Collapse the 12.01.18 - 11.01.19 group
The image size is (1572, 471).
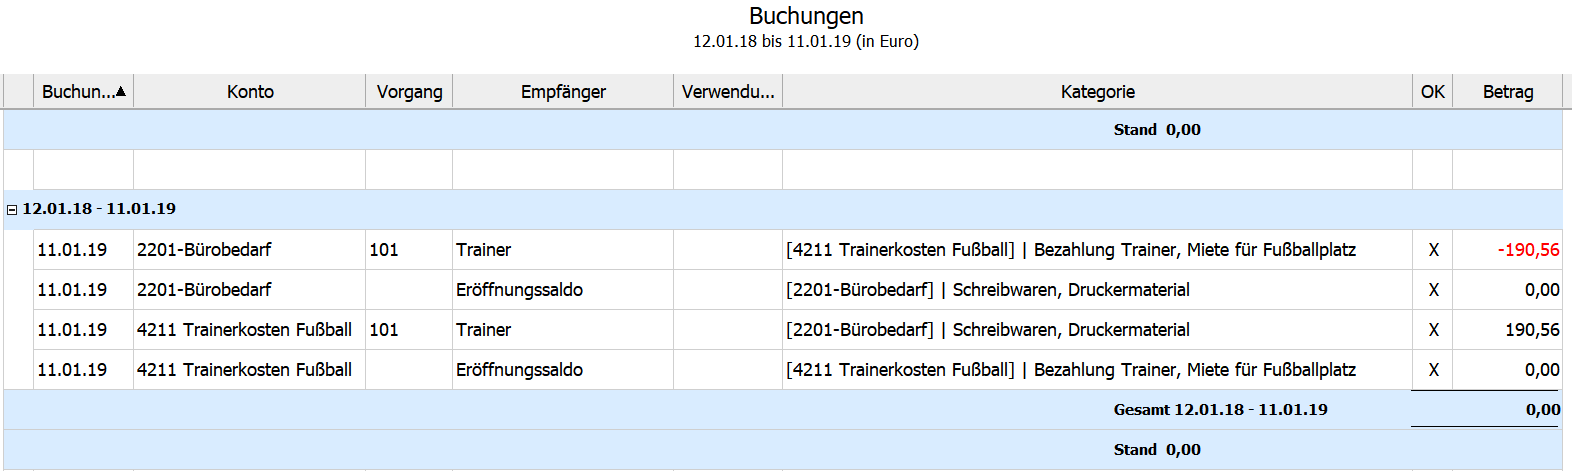(12, 210)
